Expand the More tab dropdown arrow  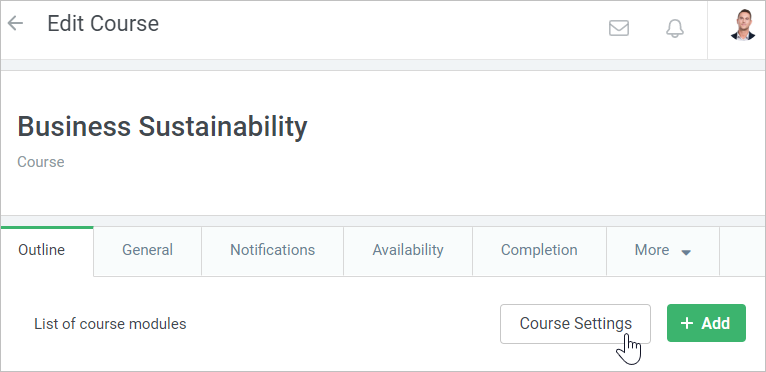coord(686,252)
